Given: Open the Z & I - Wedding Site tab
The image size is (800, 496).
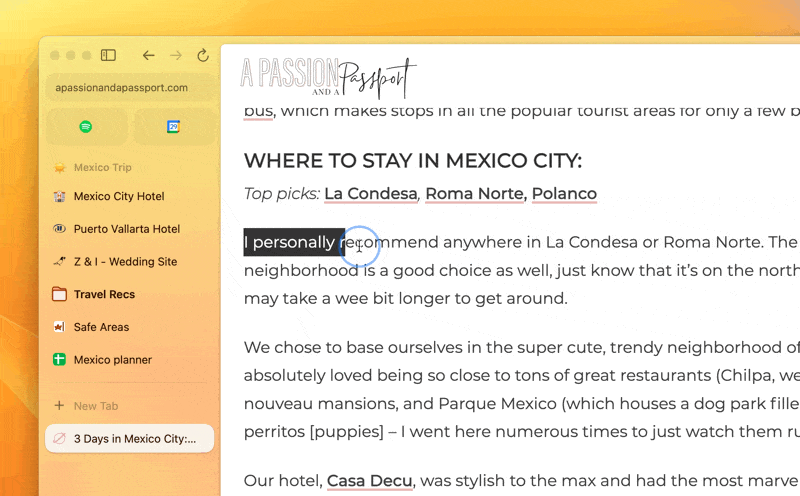Looking at the screenshot, I should tap(130, 262).
